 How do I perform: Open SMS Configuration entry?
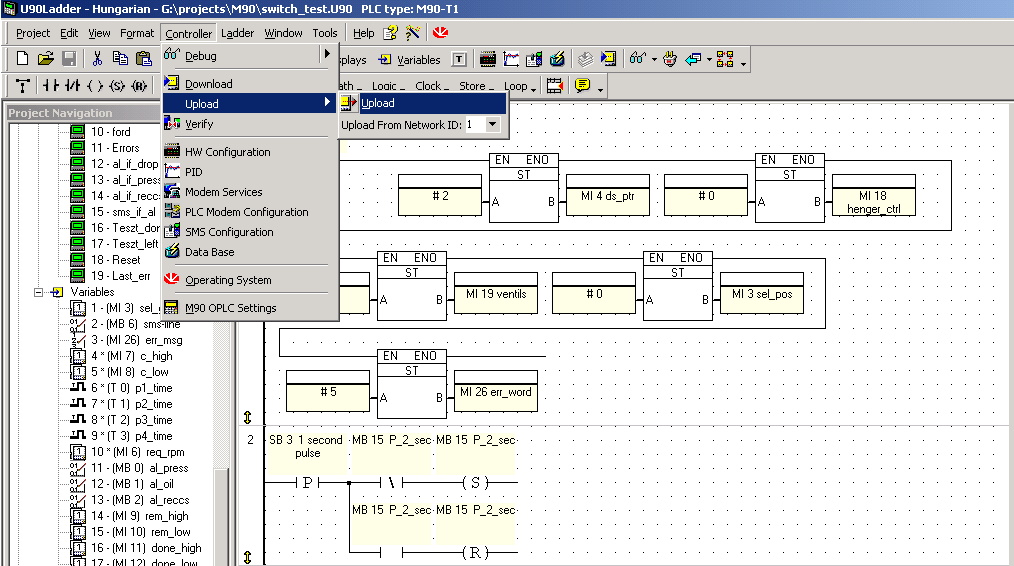click(249, 232)
